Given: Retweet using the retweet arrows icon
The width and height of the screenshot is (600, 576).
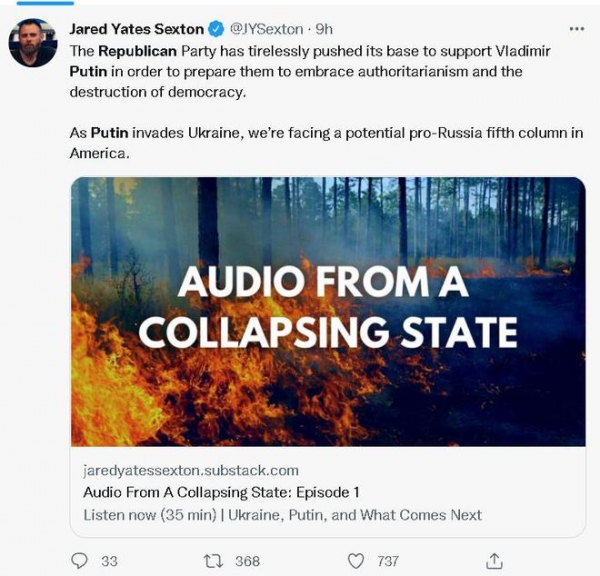Looking at the screenshot, I should pos(212,561).
